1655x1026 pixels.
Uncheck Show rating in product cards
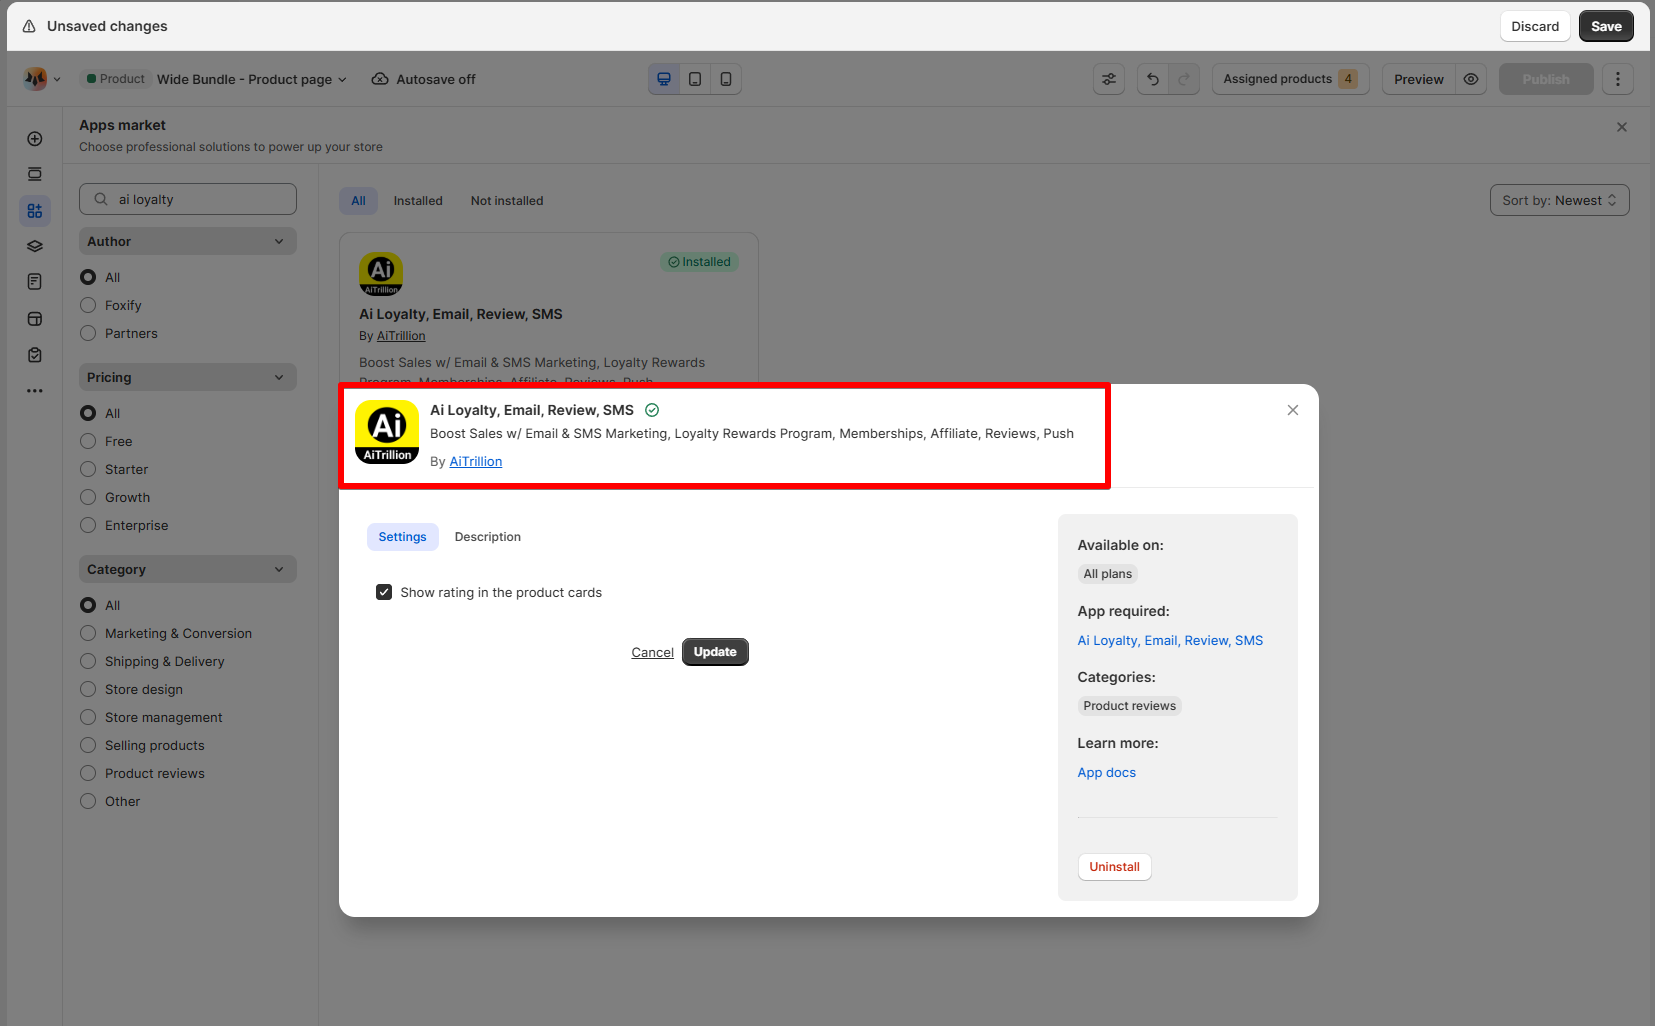coord(384,592)
